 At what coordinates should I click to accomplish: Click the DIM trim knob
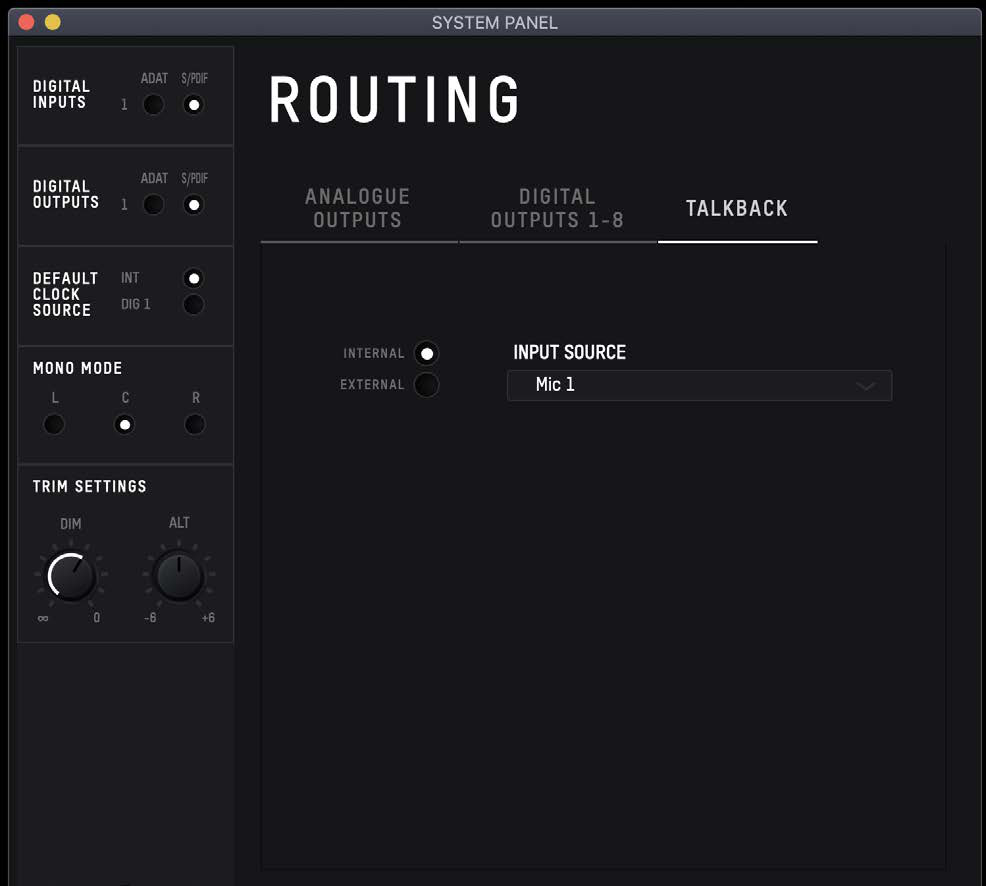point(71,576)
